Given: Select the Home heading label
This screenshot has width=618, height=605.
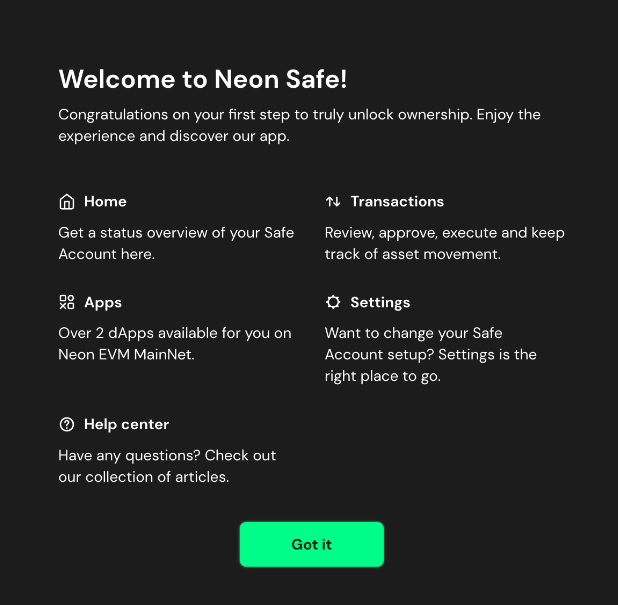Looking at the screenshot, I should 105,201.
